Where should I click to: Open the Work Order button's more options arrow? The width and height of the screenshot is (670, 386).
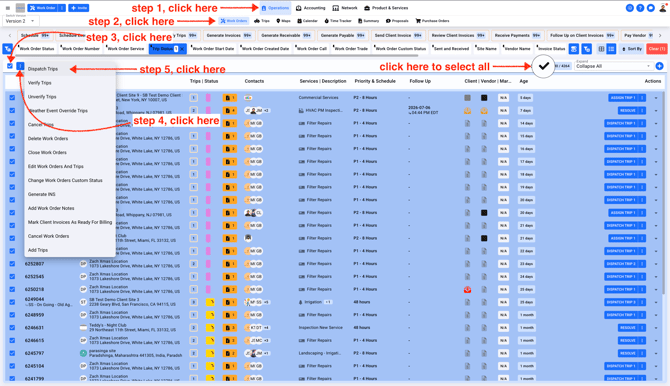[x=62, y=8]
